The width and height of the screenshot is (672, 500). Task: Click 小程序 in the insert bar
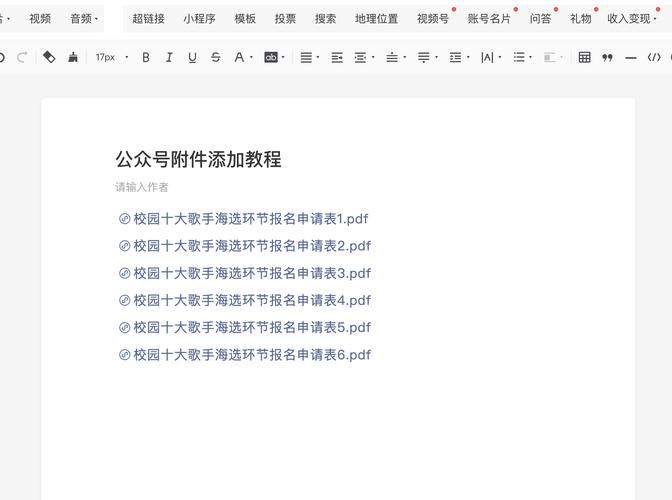[x=199, y=18]
